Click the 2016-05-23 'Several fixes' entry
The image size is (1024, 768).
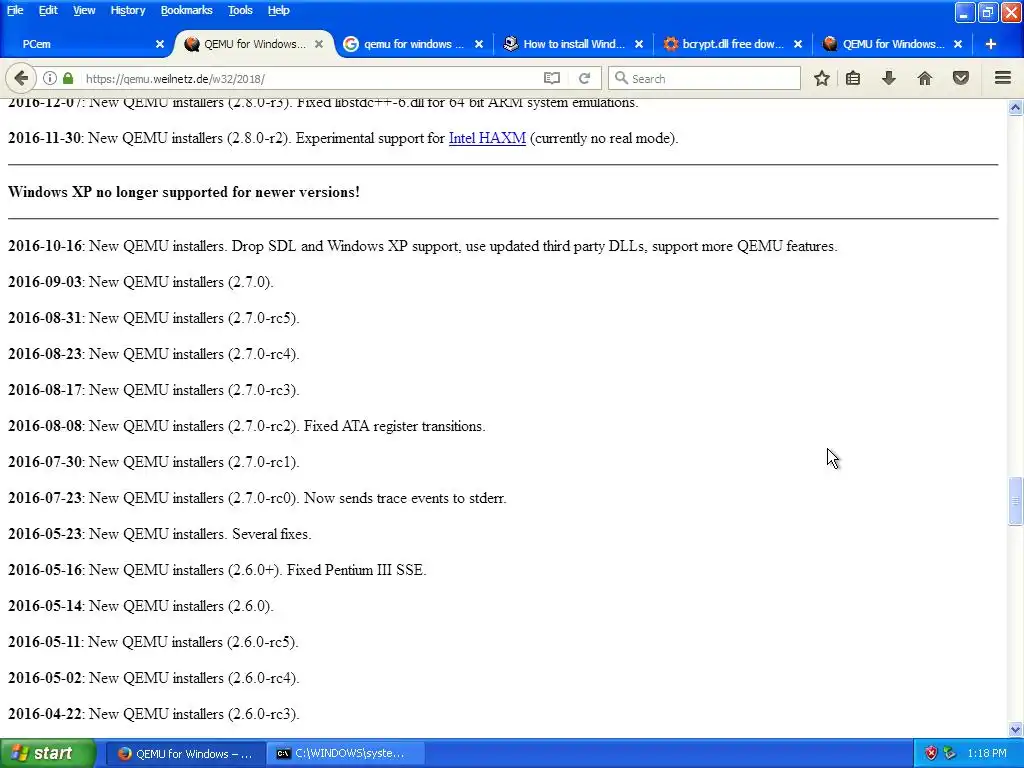click(x=159, y=534)
